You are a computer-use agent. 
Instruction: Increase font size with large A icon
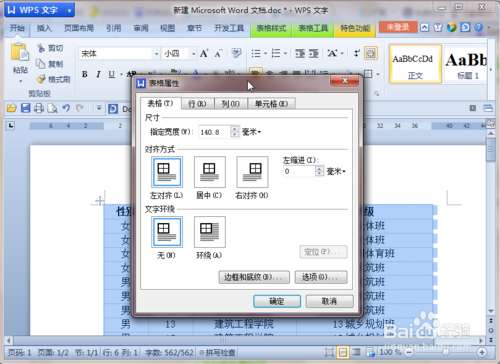pyautogui.click(x=204, y=53)
